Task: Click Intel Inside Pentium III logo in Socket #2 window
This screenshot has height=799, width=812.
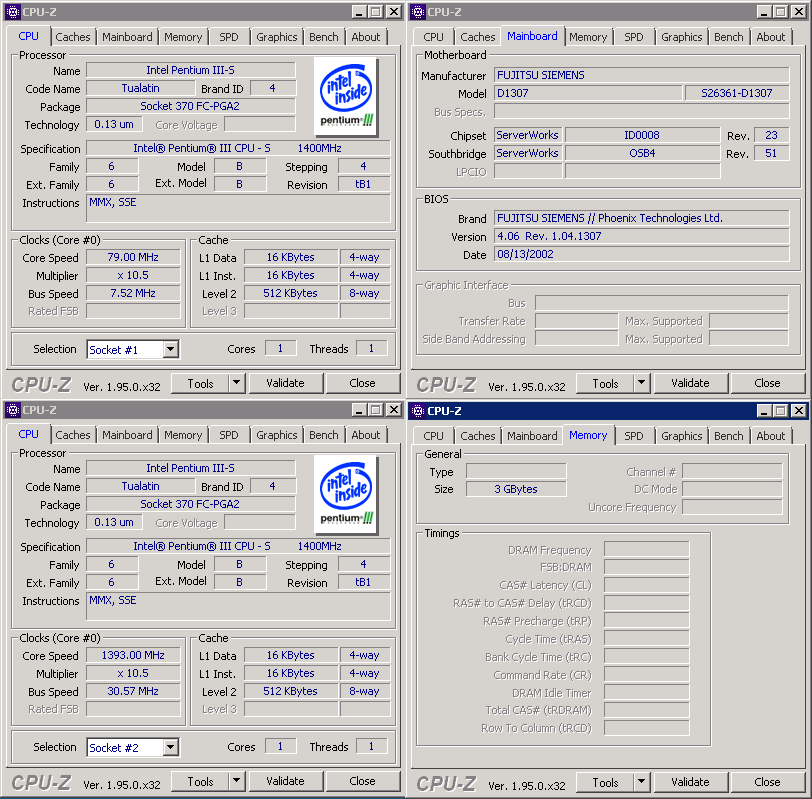Action: 346,495
